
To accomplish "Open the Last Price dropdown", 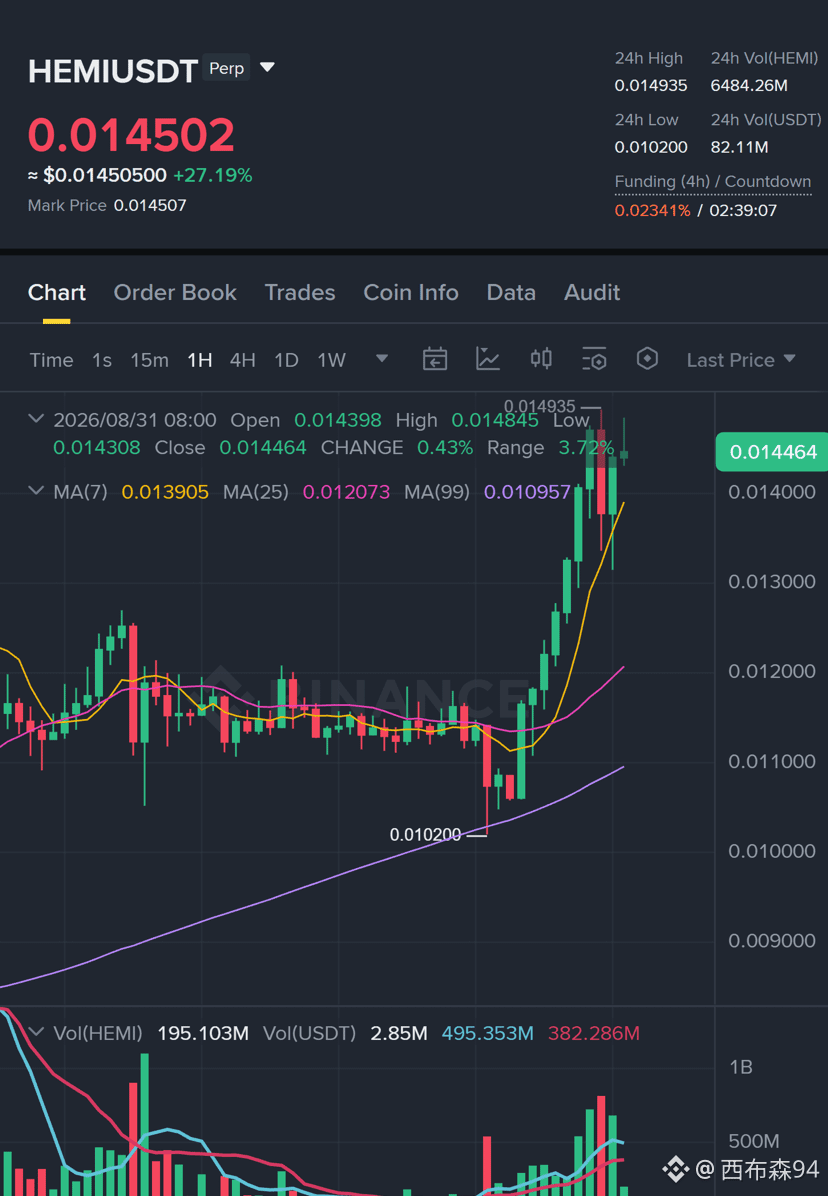I will tap(740, 360).
